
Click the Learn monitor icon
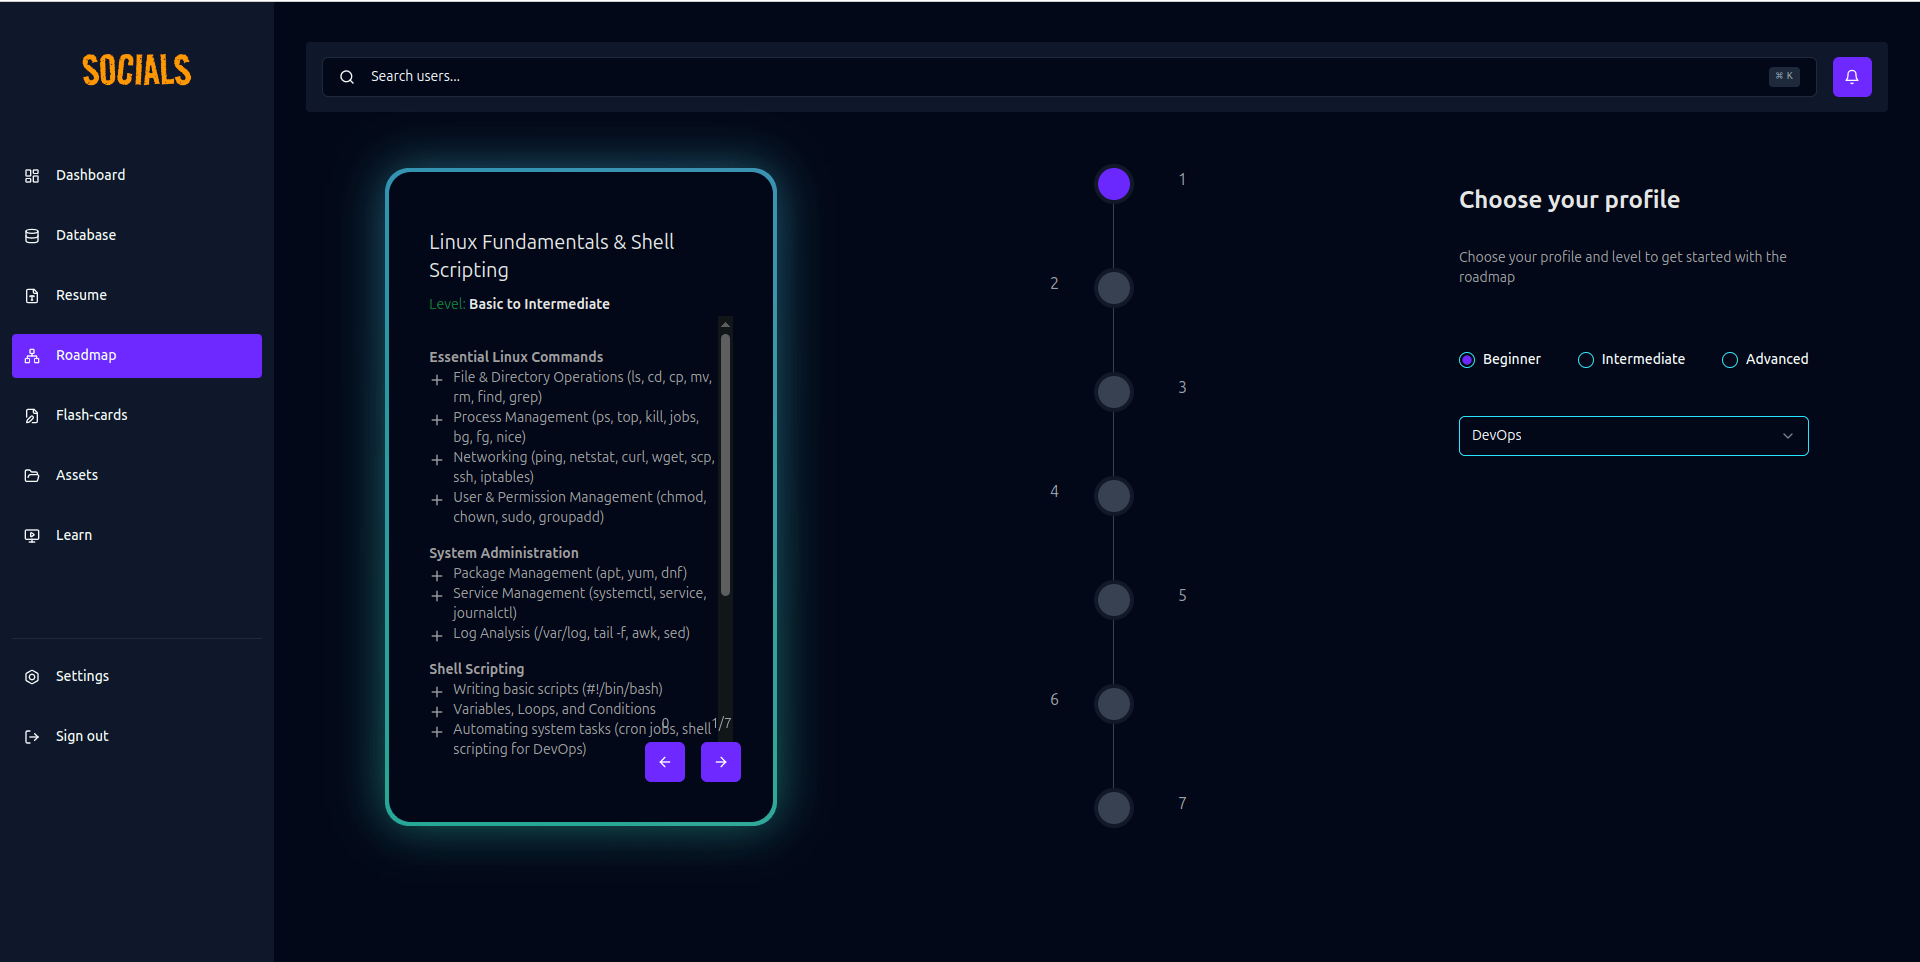(32, 536)
